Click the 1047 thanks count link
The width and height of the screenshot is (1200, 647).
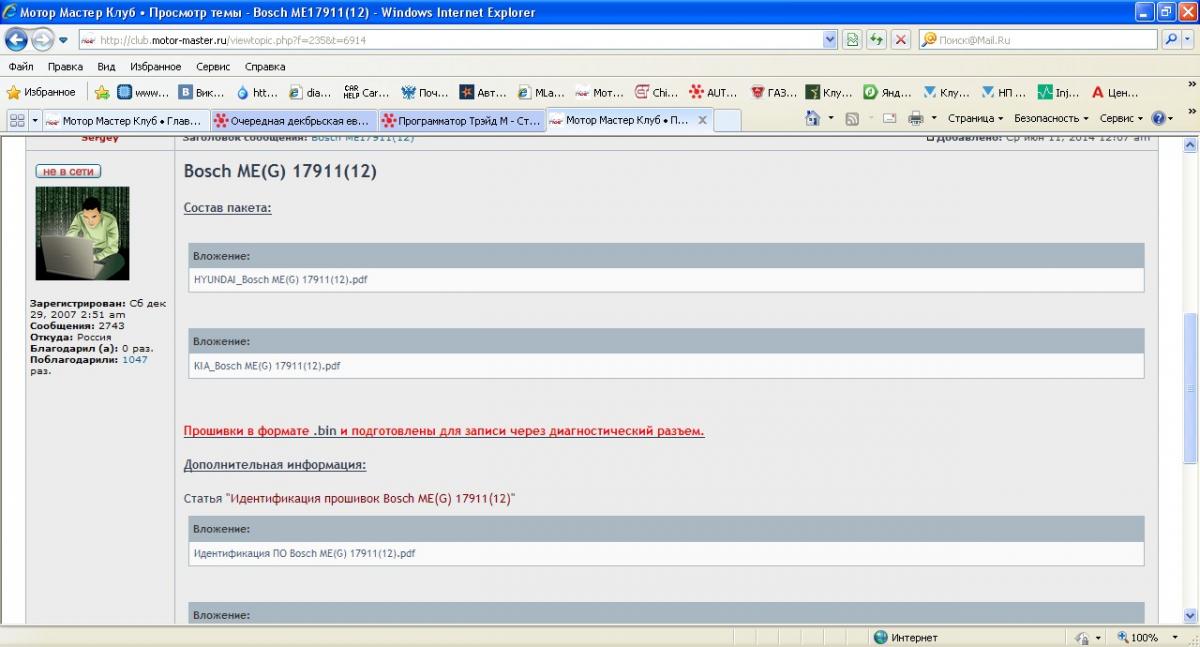134,359
